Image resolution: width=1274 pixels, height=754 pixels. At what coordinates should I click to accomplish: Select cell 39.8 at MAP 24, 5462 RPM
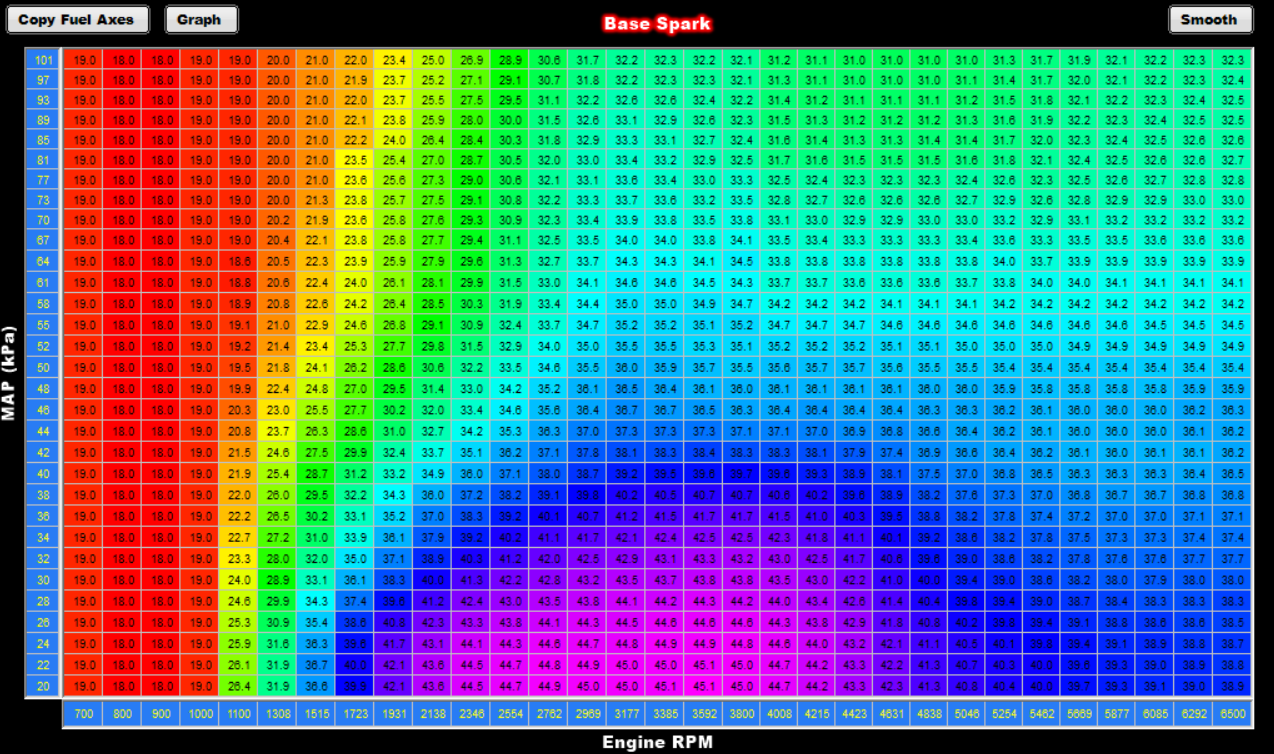tap(1040, 644)
